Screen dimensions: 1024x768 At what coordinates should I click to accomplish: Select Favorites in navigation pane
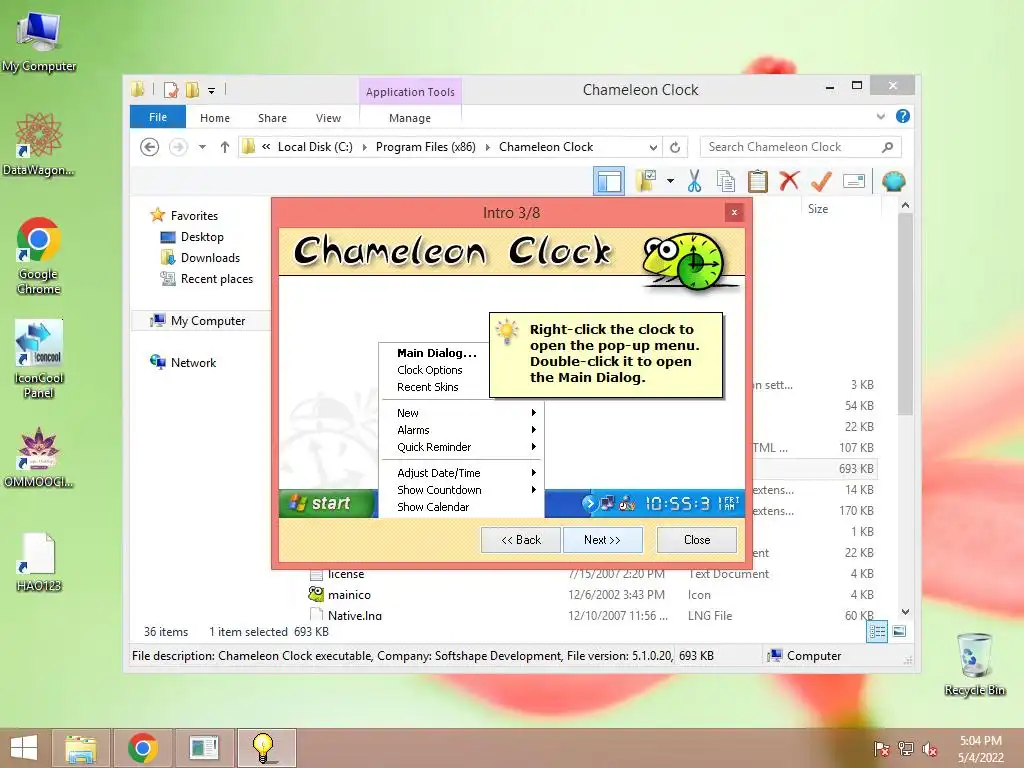click(194, 216)
